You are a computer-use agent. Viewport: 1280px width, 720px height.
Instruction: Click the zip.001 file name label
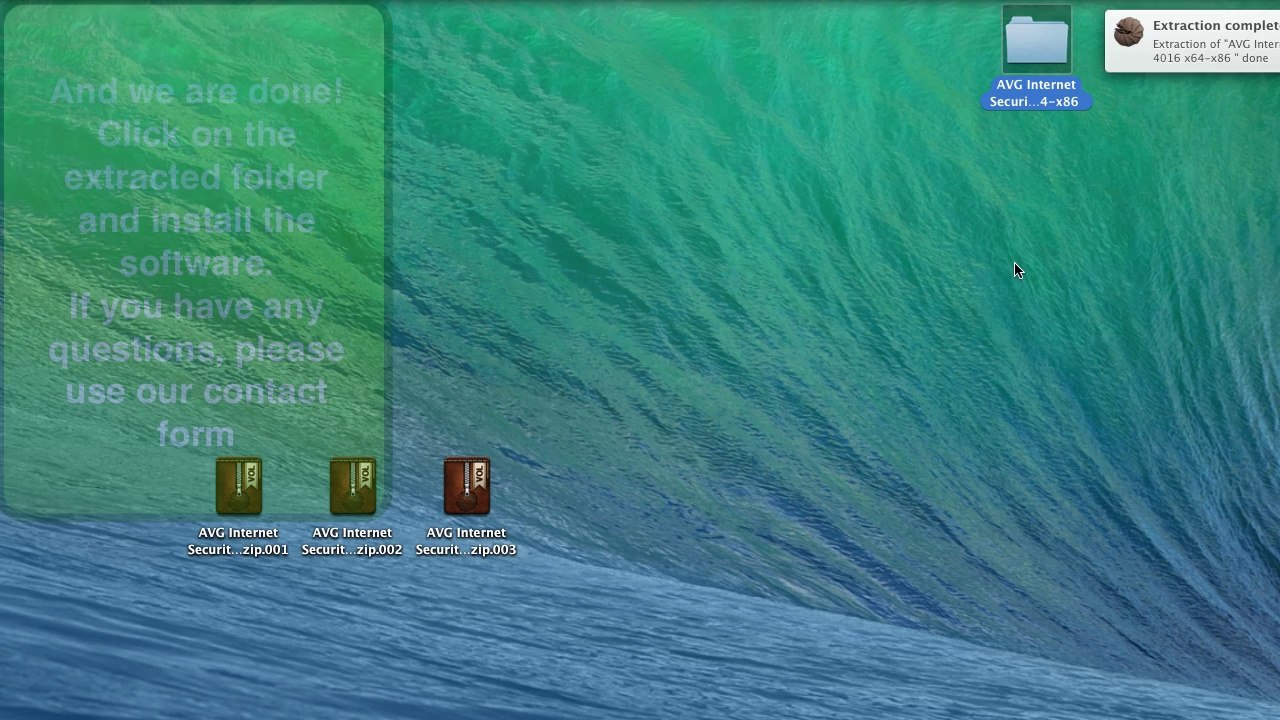tap(238, 541)
